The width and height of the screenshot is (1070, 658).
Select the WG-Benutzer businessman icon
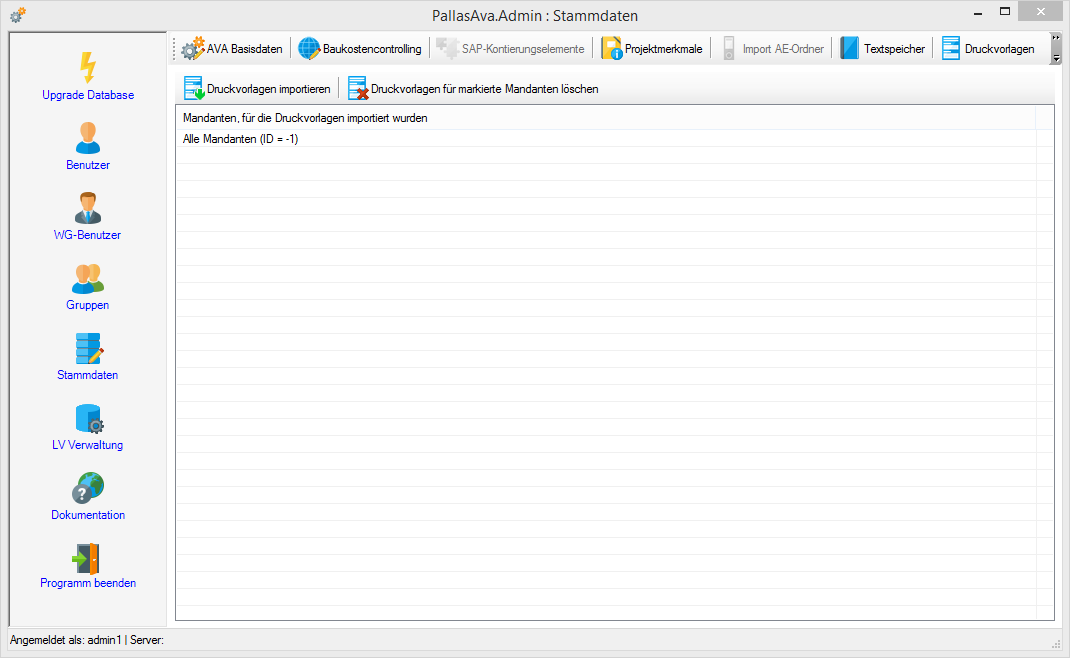point(88,208)
